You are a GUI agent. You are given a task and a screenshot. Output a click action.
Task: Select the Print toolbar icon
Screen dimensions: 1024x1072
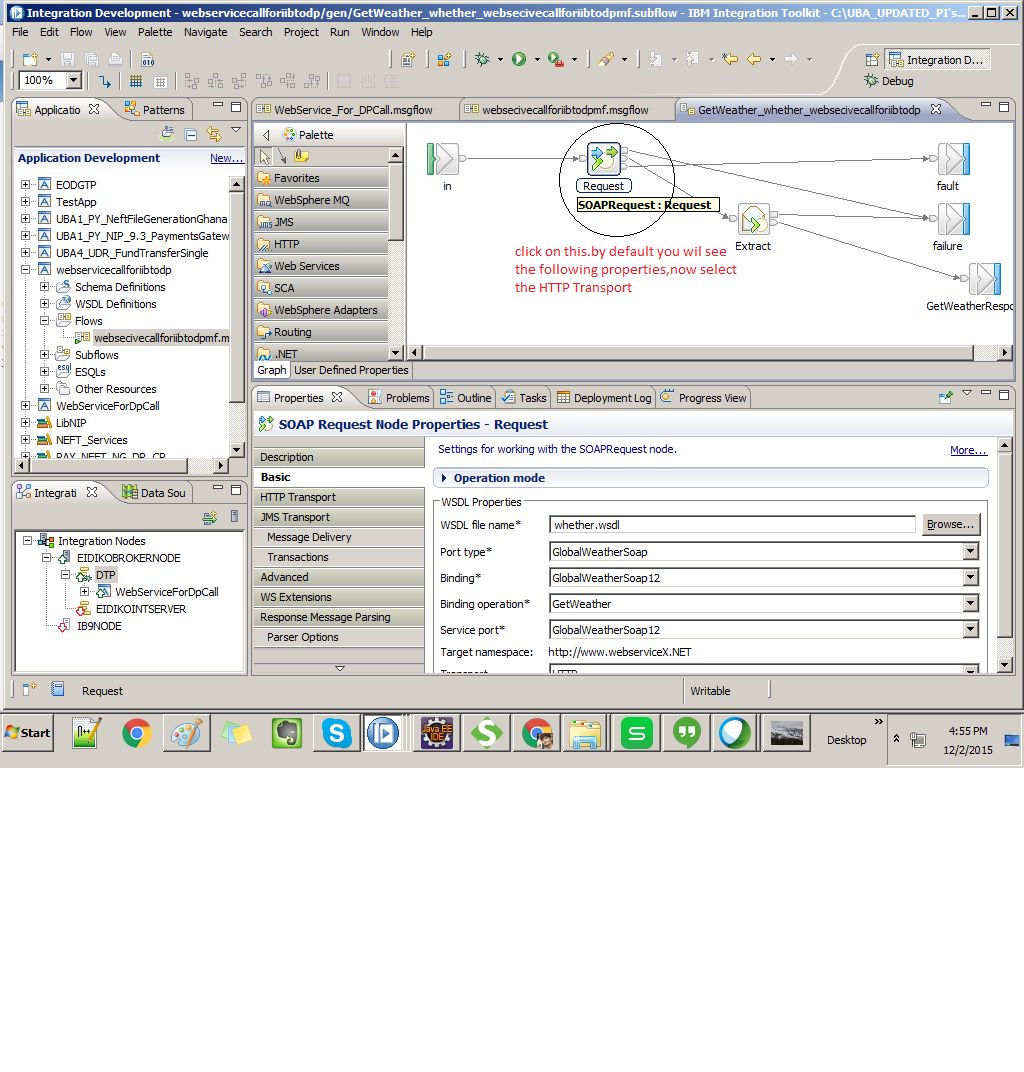tap(116, 58)
